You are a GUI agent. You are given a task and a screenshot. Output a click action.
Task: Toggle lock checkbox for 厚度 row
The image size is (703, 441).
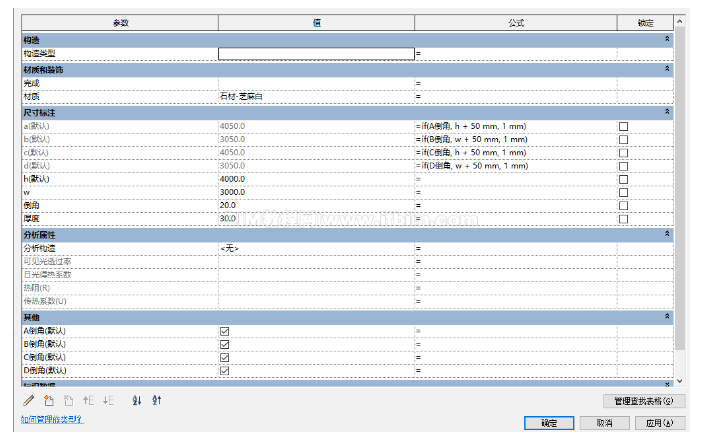coord(623,219)
